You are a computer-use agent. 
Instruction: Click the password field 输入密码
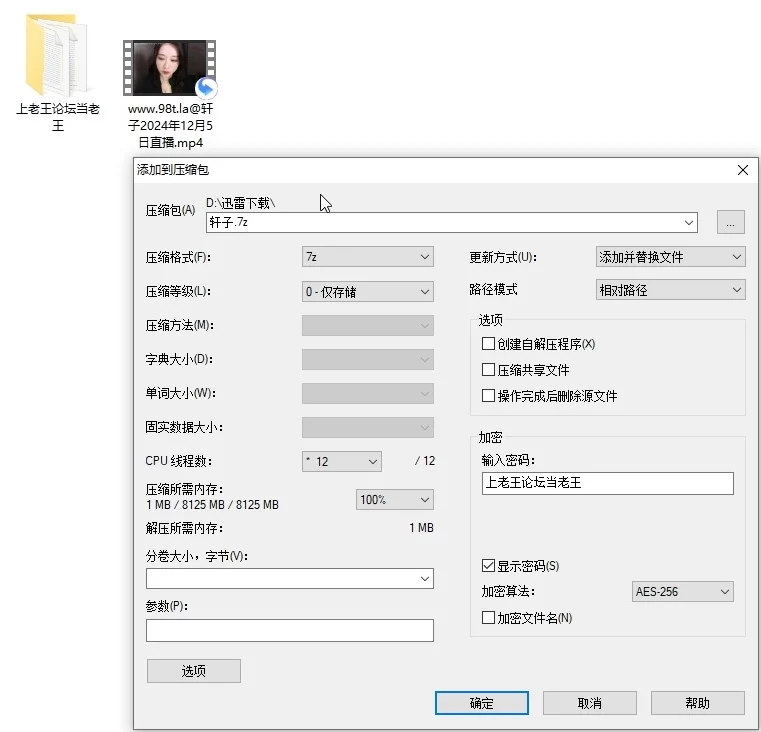click(x=607, y=483)
